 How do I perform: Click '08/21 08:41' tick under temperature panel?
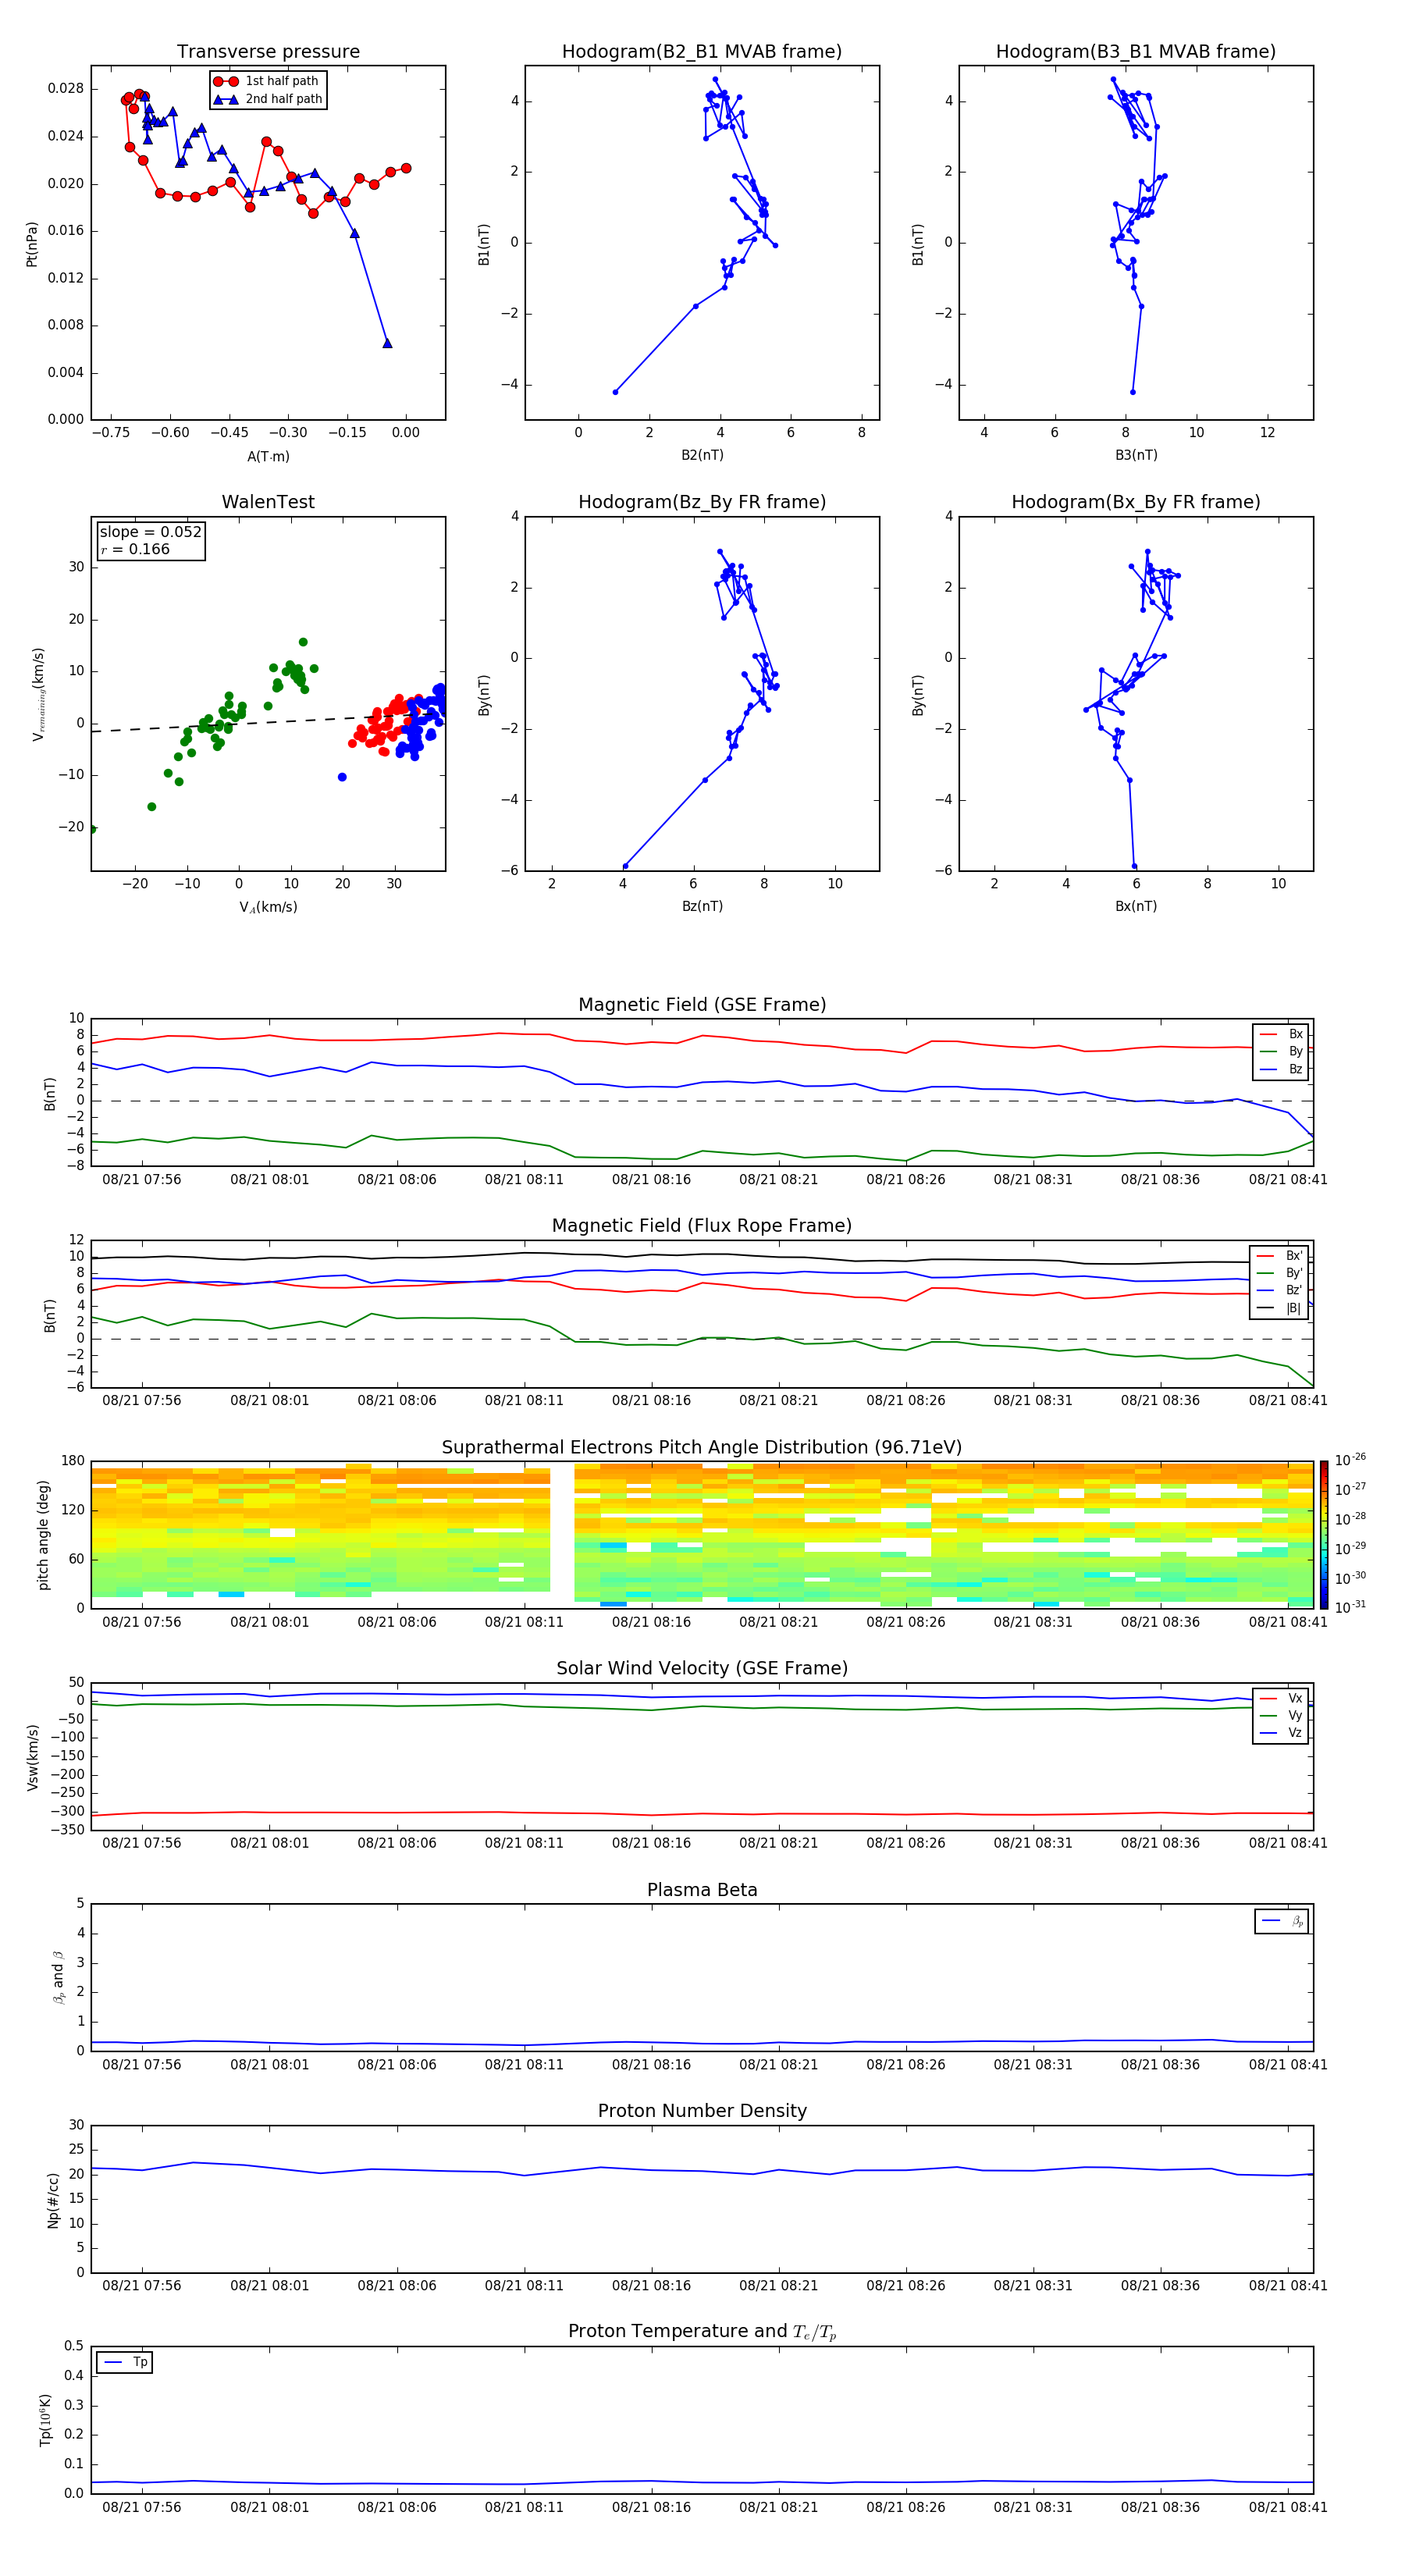(x=1288, y=2507)
